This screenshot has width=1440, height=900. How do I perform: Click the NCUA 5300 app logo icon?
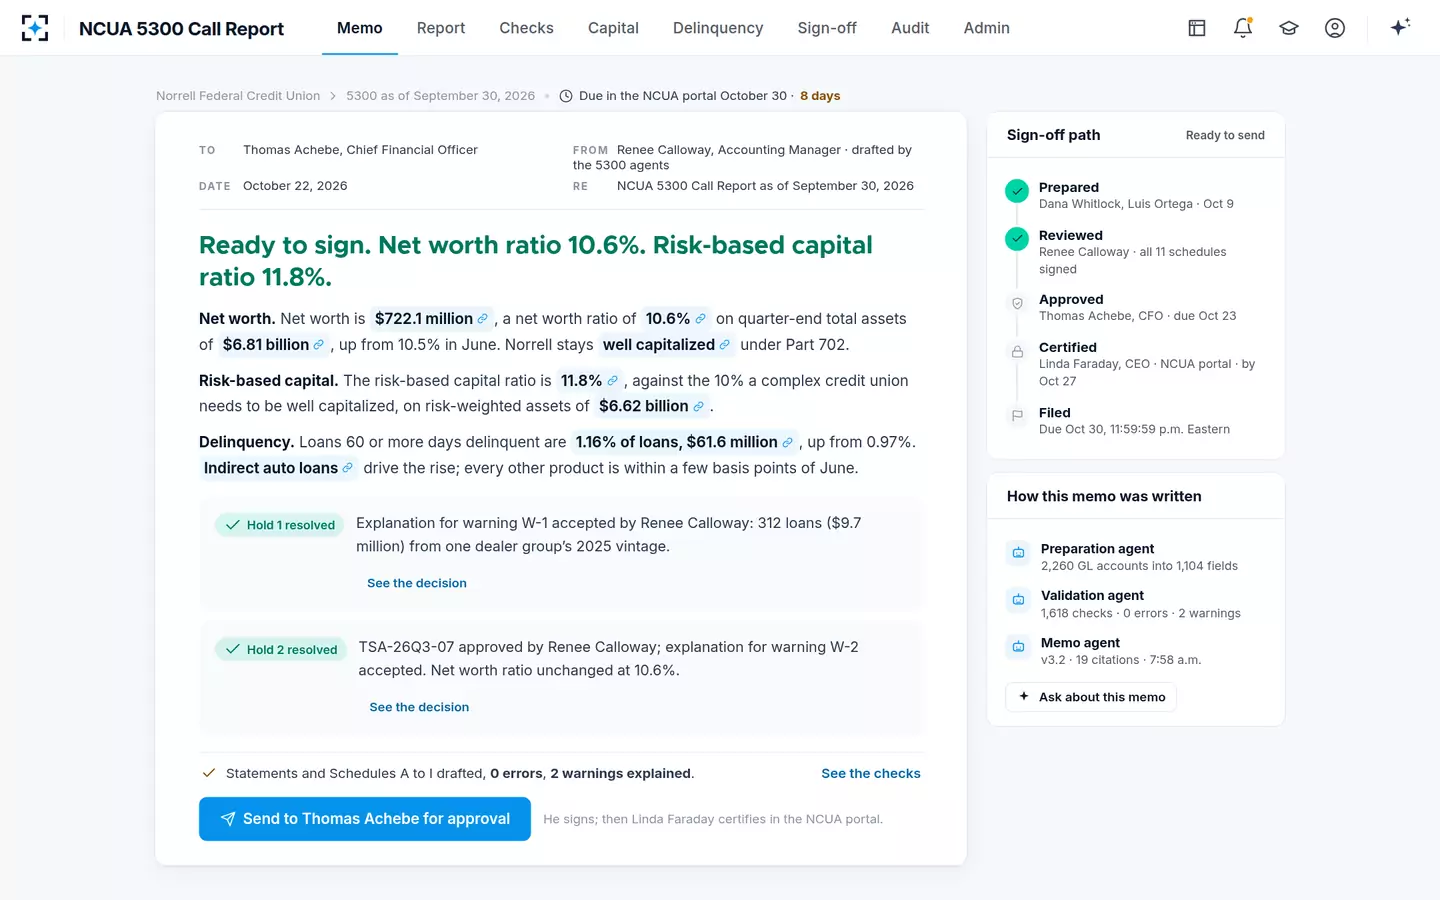tap(35, 28)
